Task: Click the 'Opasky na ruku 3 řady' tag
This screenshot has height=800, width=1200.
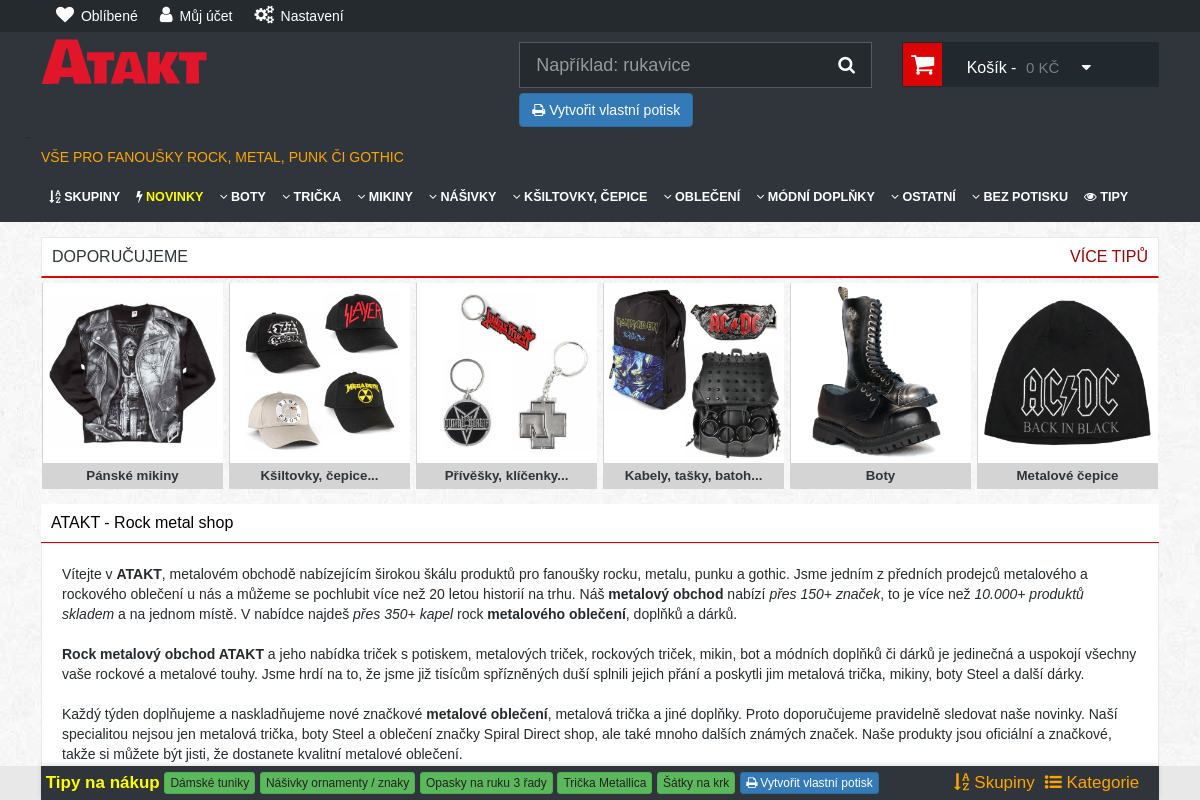Action: point(486,783)
